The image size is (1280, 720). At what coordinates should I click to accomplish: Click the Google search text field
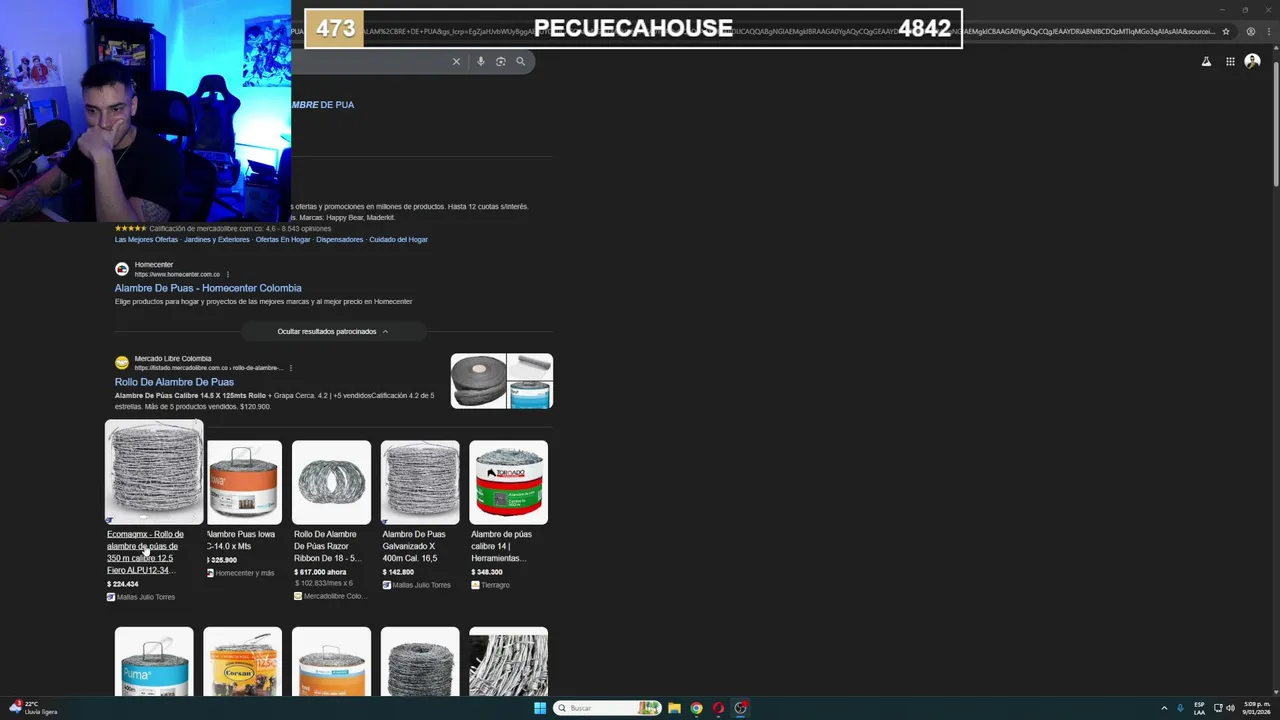pyautogui.click(x=368, y=61)
